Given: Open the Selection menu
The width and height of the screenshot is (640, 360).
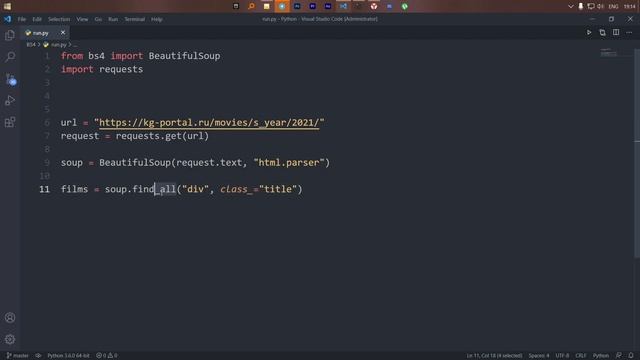Looking at the screenshot, I should 59,19.
